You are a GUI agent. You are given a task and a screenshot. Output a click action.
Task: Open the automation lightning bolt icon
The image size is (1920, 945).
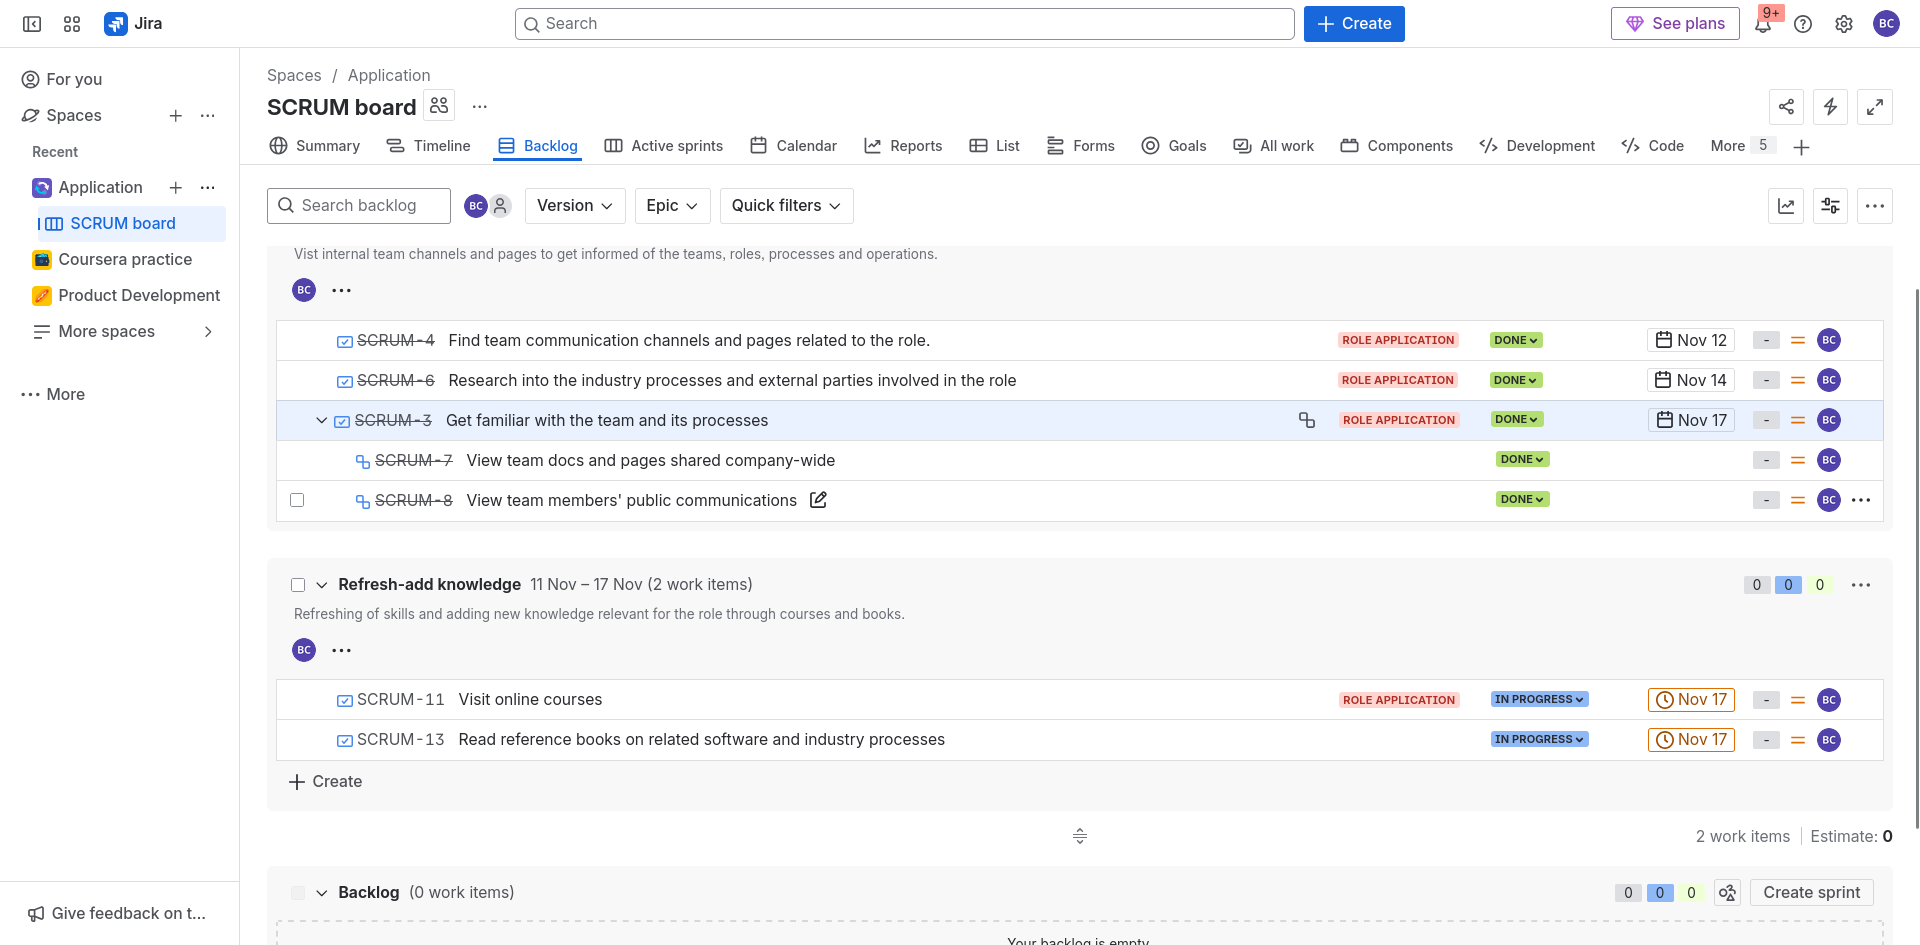1830,107
